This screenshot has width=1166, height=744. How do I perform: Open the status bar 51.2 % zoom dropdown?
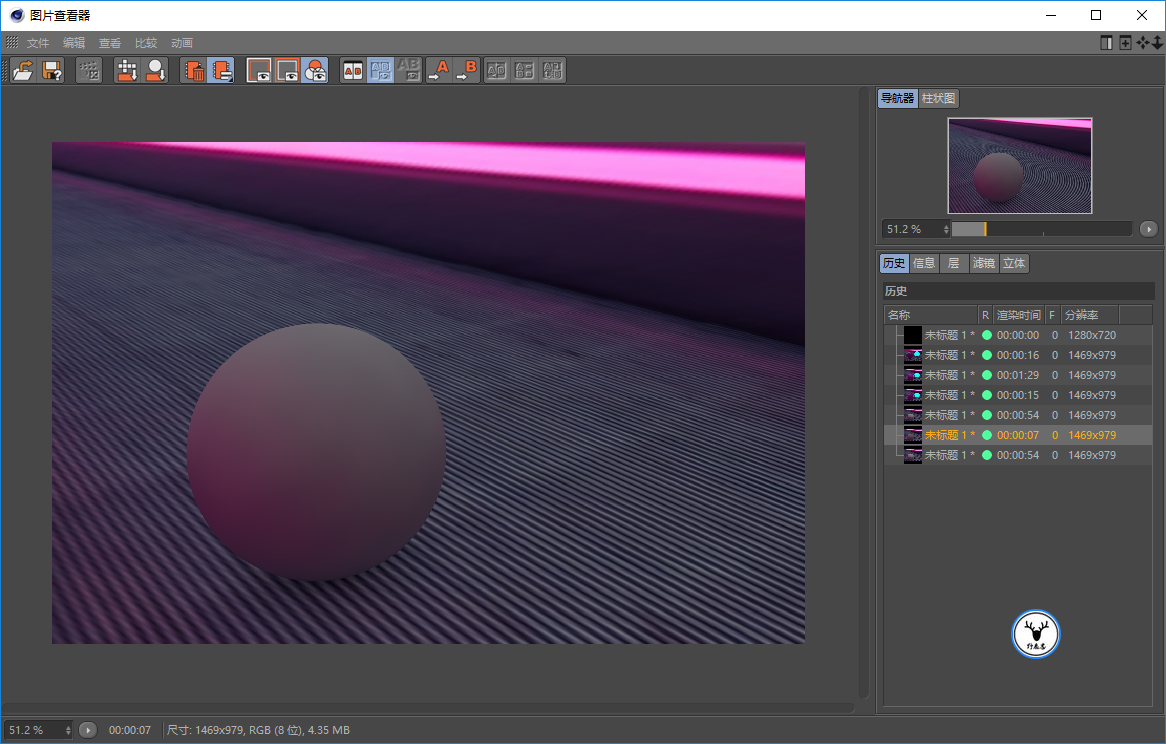click(68, 730)
